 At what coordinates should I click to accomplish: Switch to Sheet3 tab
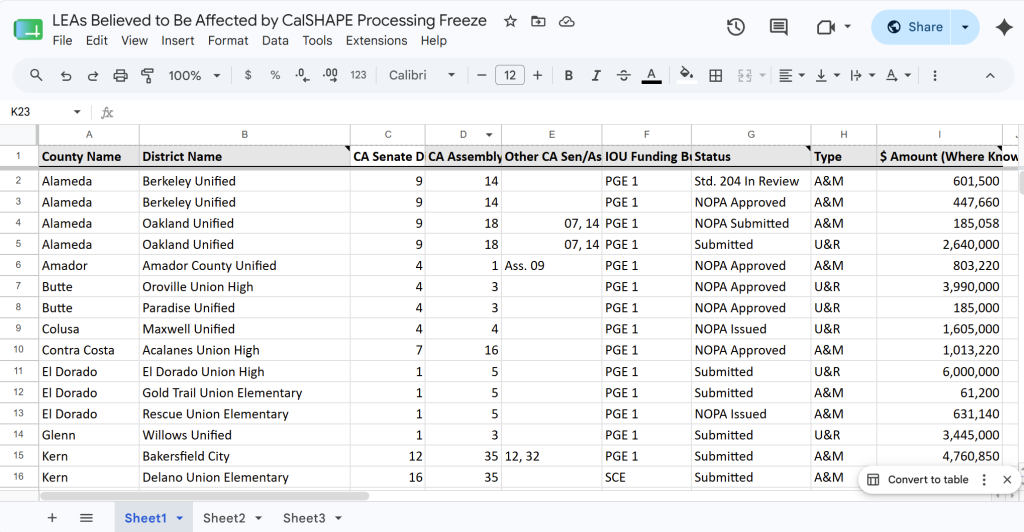click(304, 518)
